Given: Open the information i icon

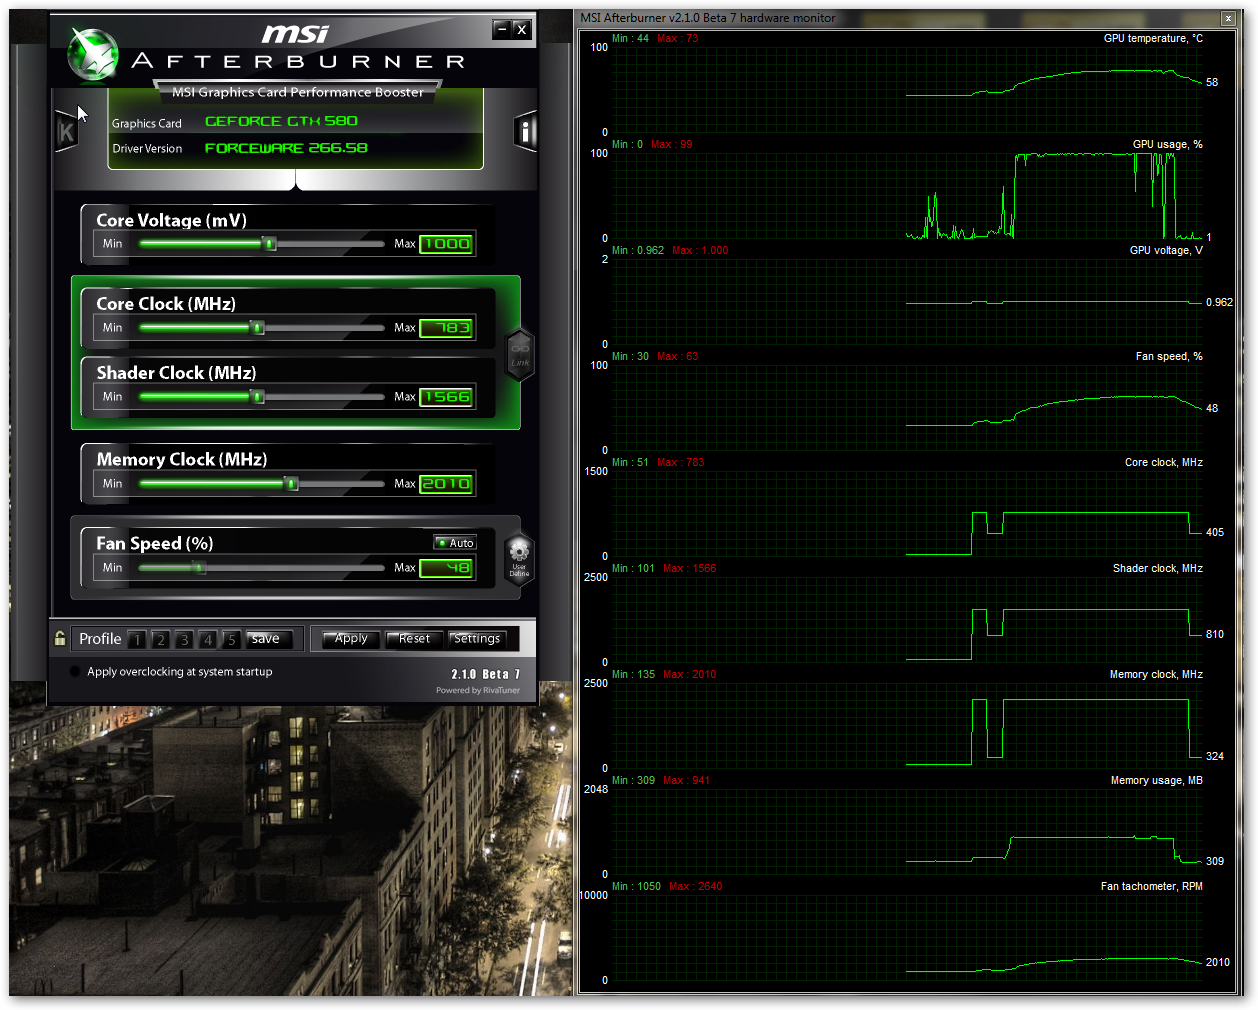Looking at the screenshot, I should tap(526, 131).
